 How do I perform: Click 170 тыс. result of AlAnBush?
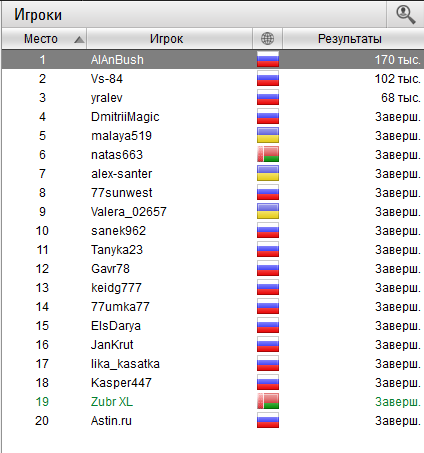click(x=397, y=60)
